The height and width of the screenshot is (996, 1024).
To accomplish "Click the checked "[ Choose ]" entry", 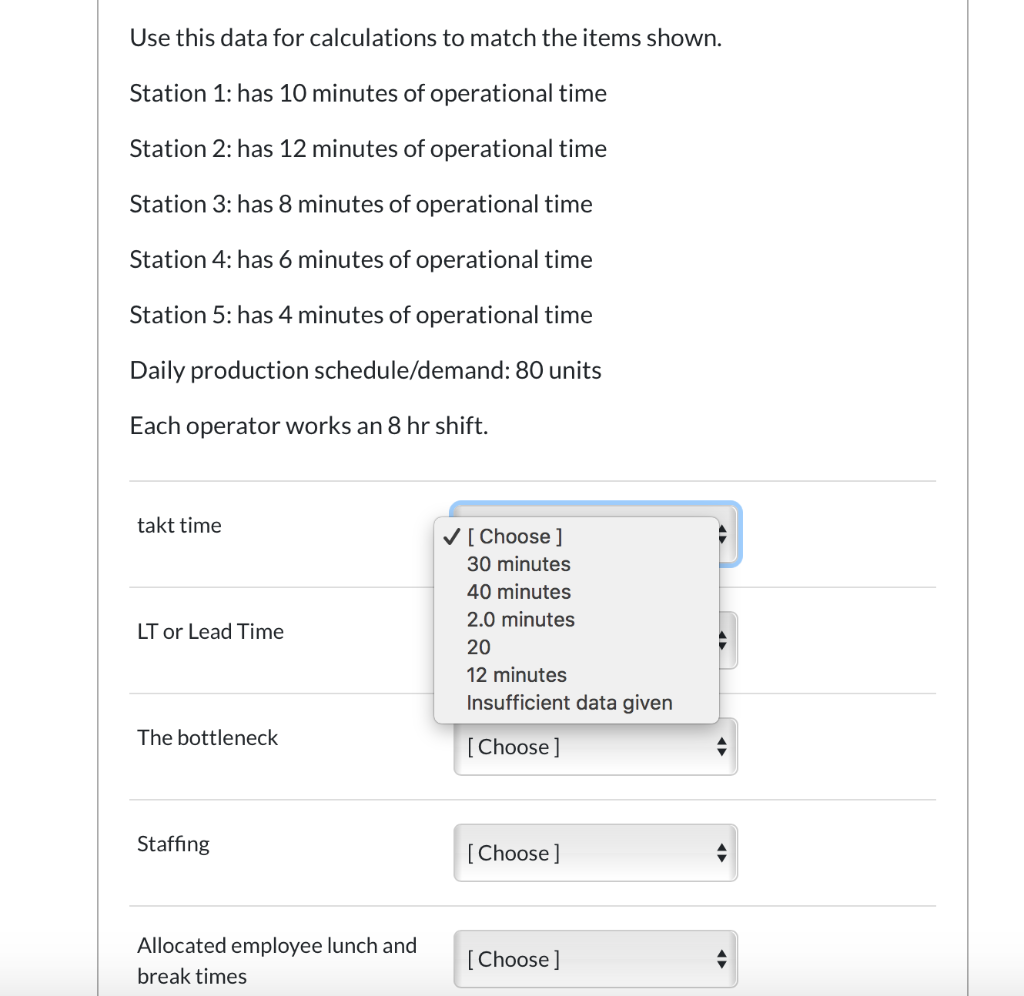I will [x=514, y=536].
